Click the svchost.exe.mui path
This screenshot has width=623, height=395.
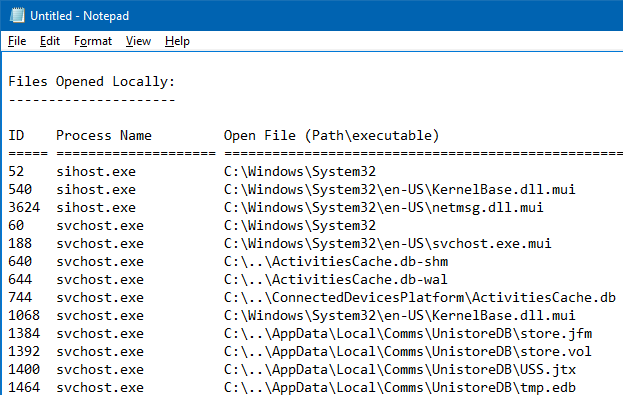(388, 244)
